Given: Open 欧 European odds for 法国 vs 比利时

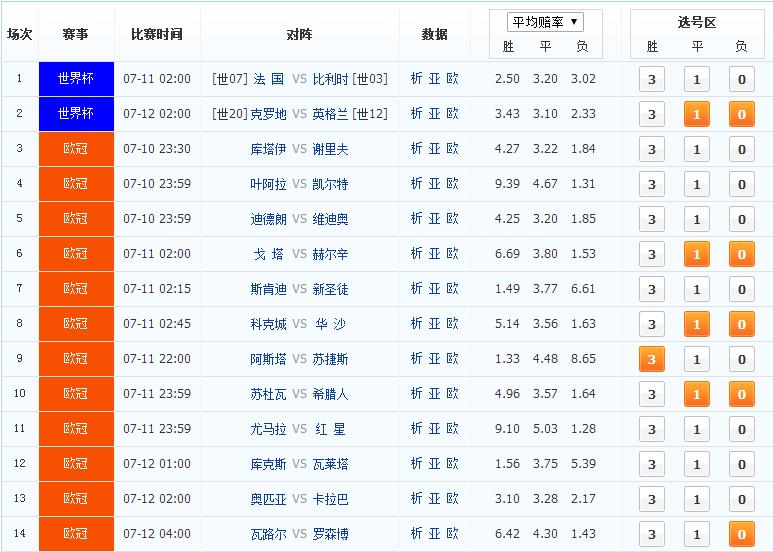Looking at the screenshot, I should (453, 78).
